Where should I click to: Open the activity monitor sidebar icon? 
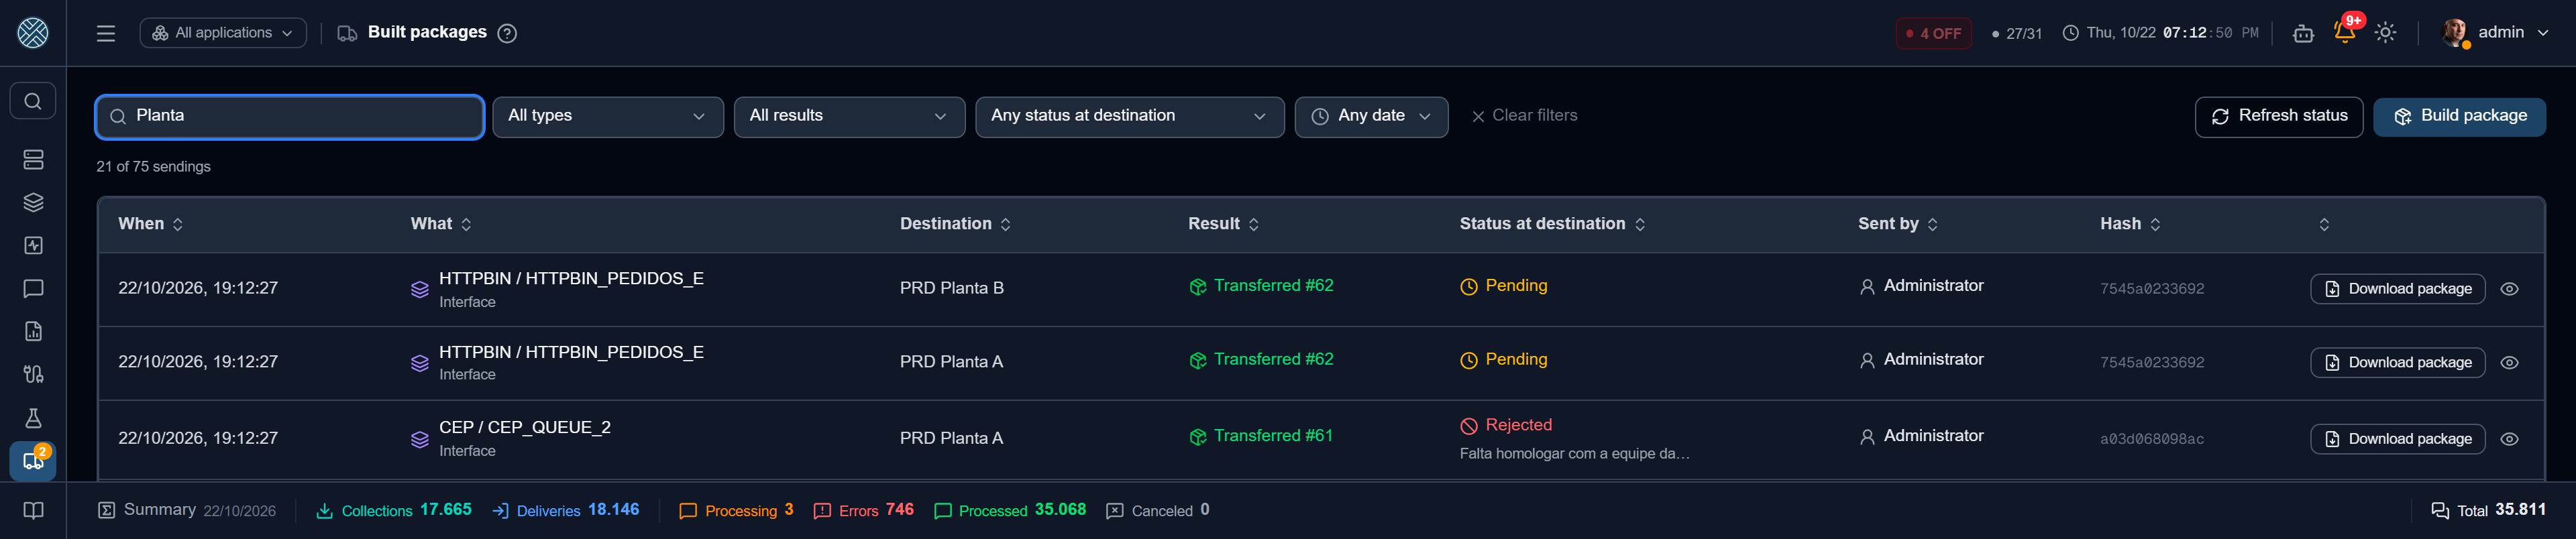tap(33, 246)
